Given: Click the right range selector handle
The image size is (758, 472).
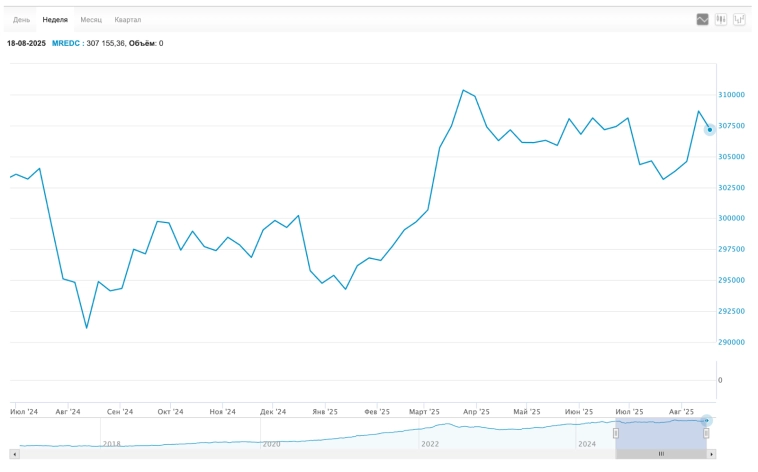Looking at the screenshot, I should tap(706, 433).
